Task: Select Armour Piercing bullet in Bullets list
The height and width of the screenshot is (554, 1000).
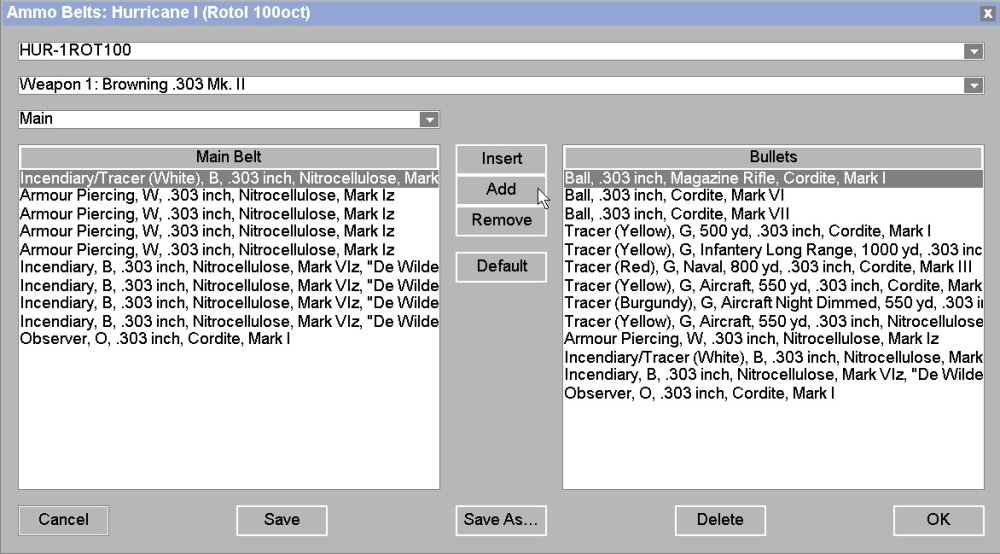Action: (751, 339)
